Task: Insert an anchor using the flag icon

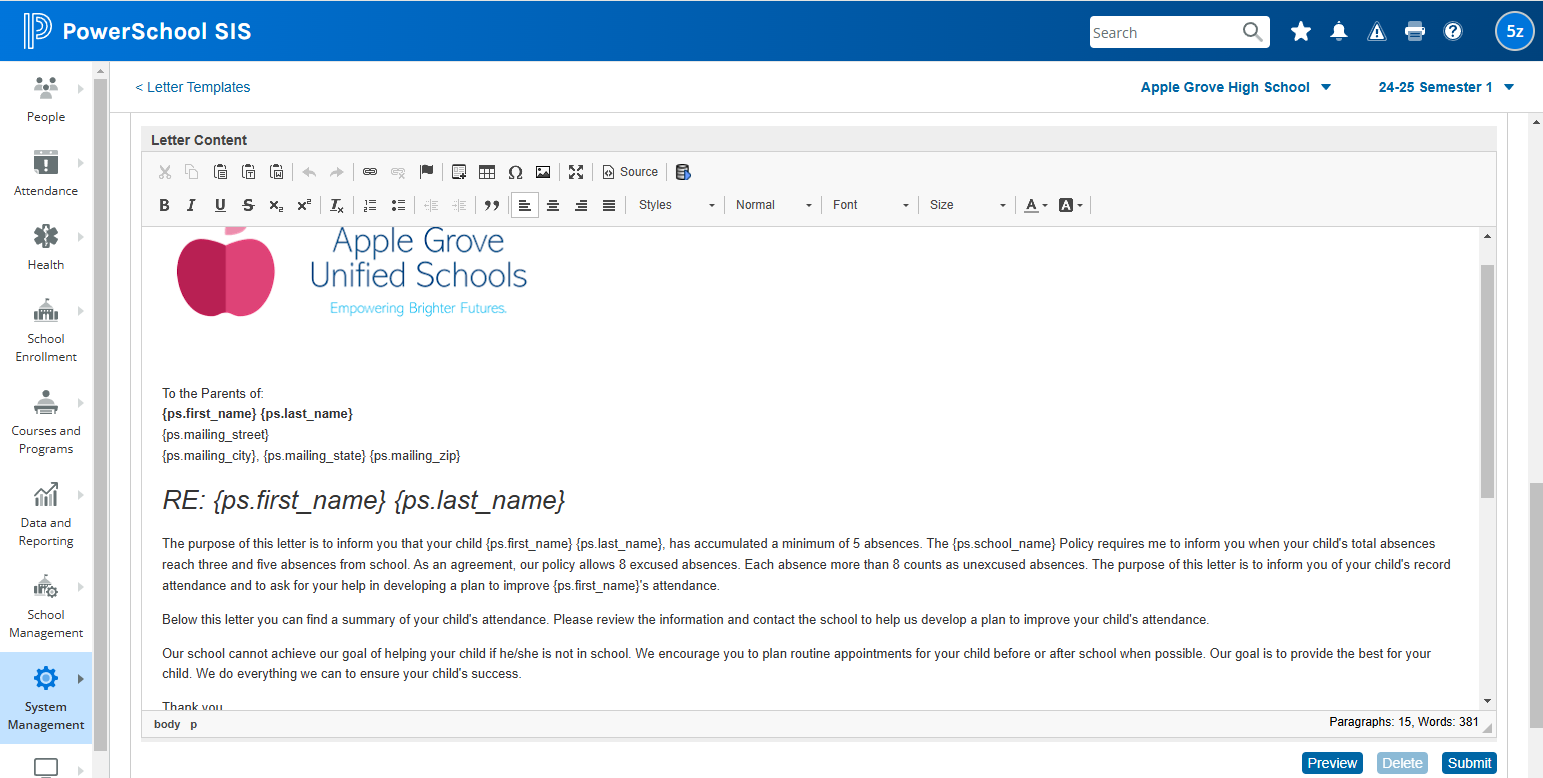Action: coord(427,172)
